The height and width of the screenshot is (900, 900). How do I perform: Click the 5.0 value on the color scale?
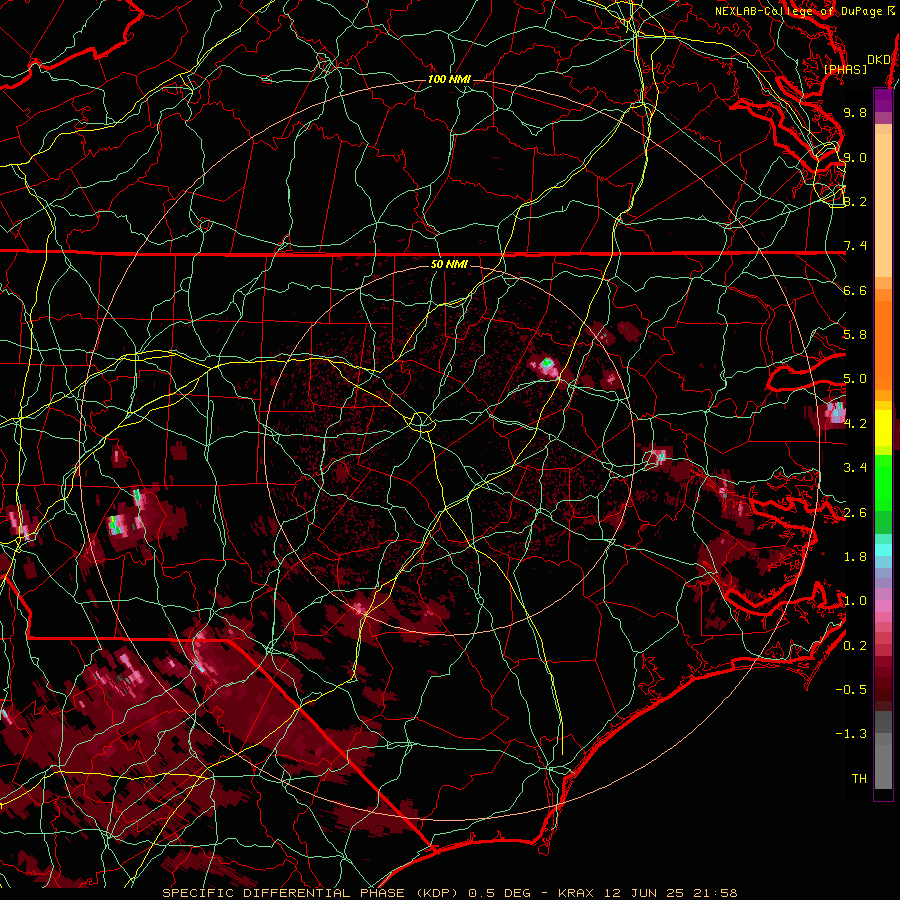point(855,379)
